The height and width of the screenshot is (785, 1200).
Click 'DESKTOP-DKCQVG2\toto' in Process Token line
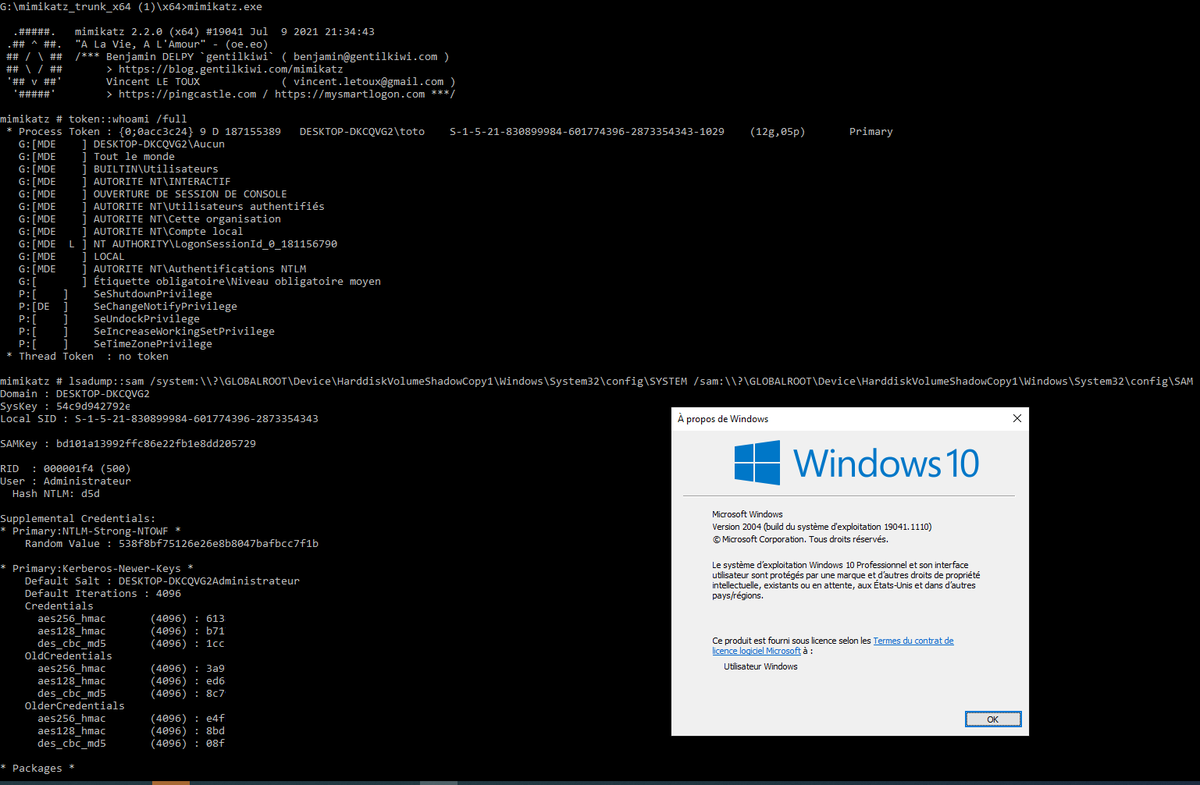[362, 132]
